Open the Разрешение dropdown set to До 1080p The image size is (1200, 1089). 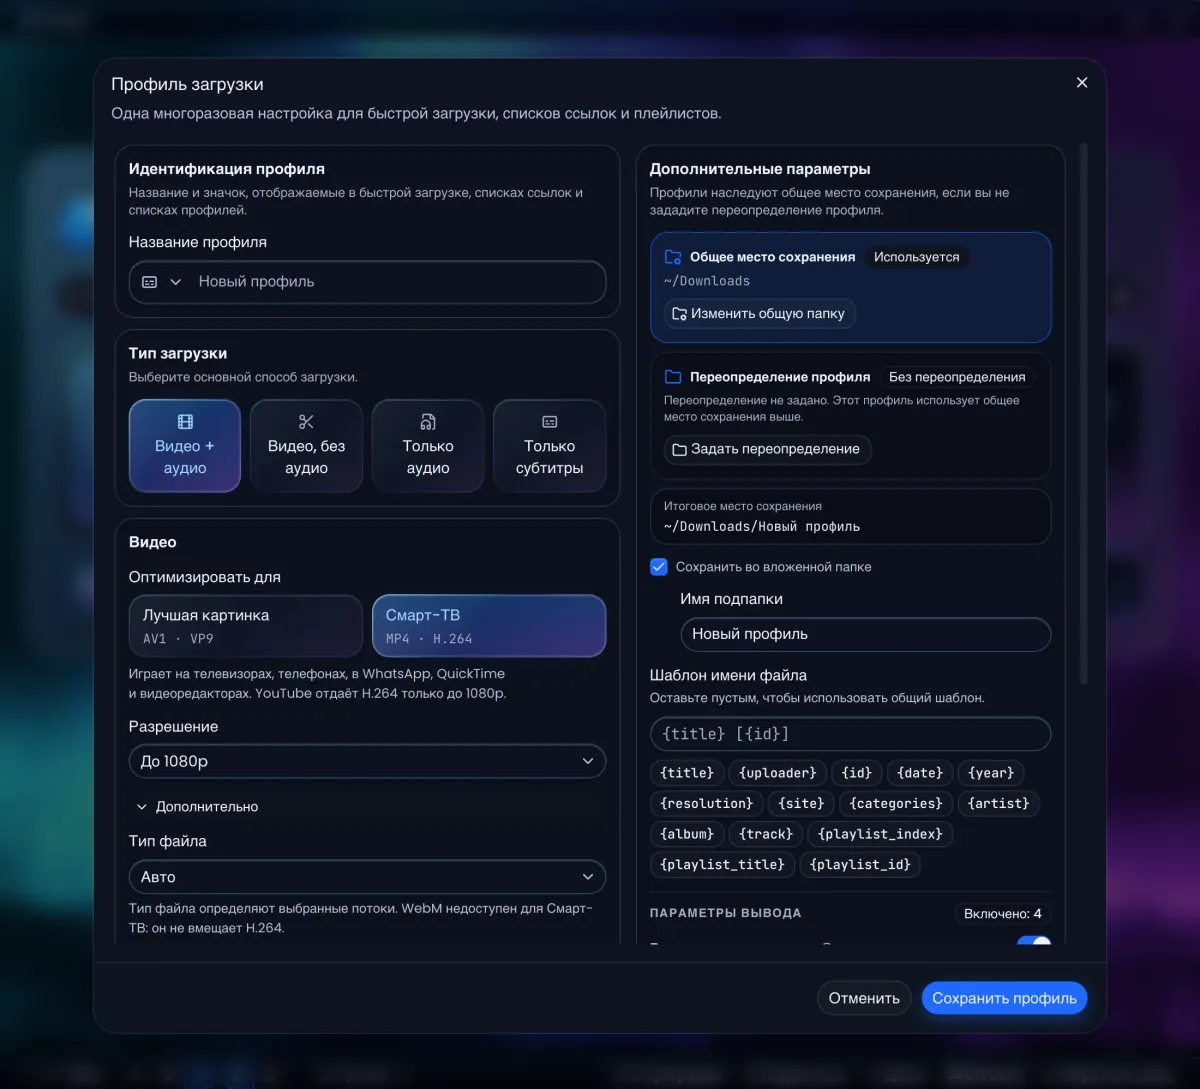coord(367,761)
